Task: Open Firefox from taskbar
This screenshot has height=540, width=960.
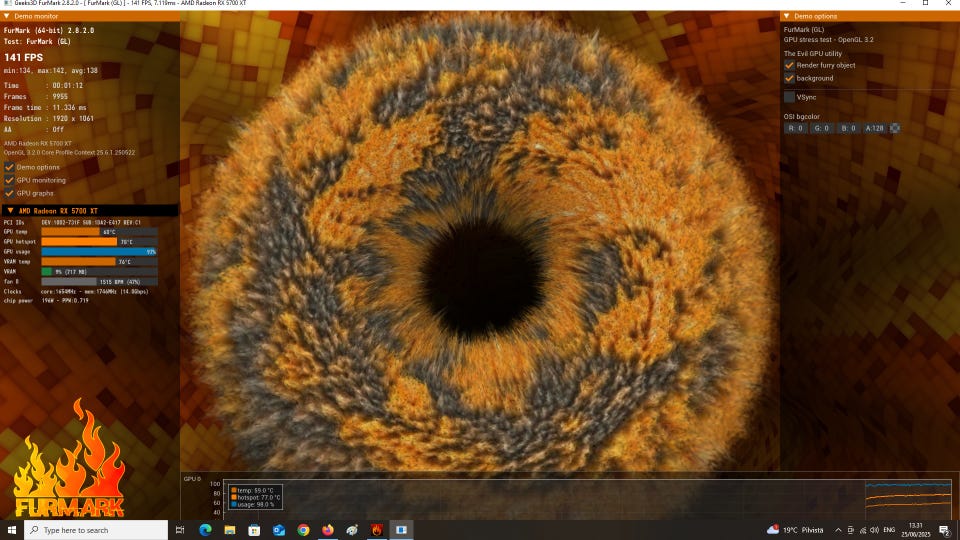Action: tap(328, 530)
